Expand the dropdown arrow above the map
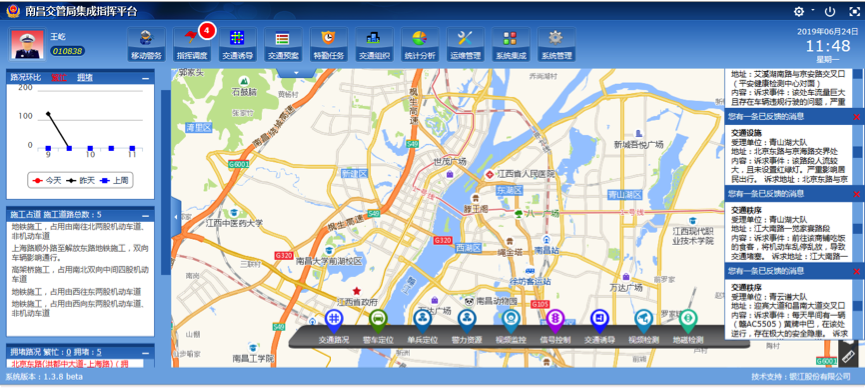 click(x=297, y=72)
